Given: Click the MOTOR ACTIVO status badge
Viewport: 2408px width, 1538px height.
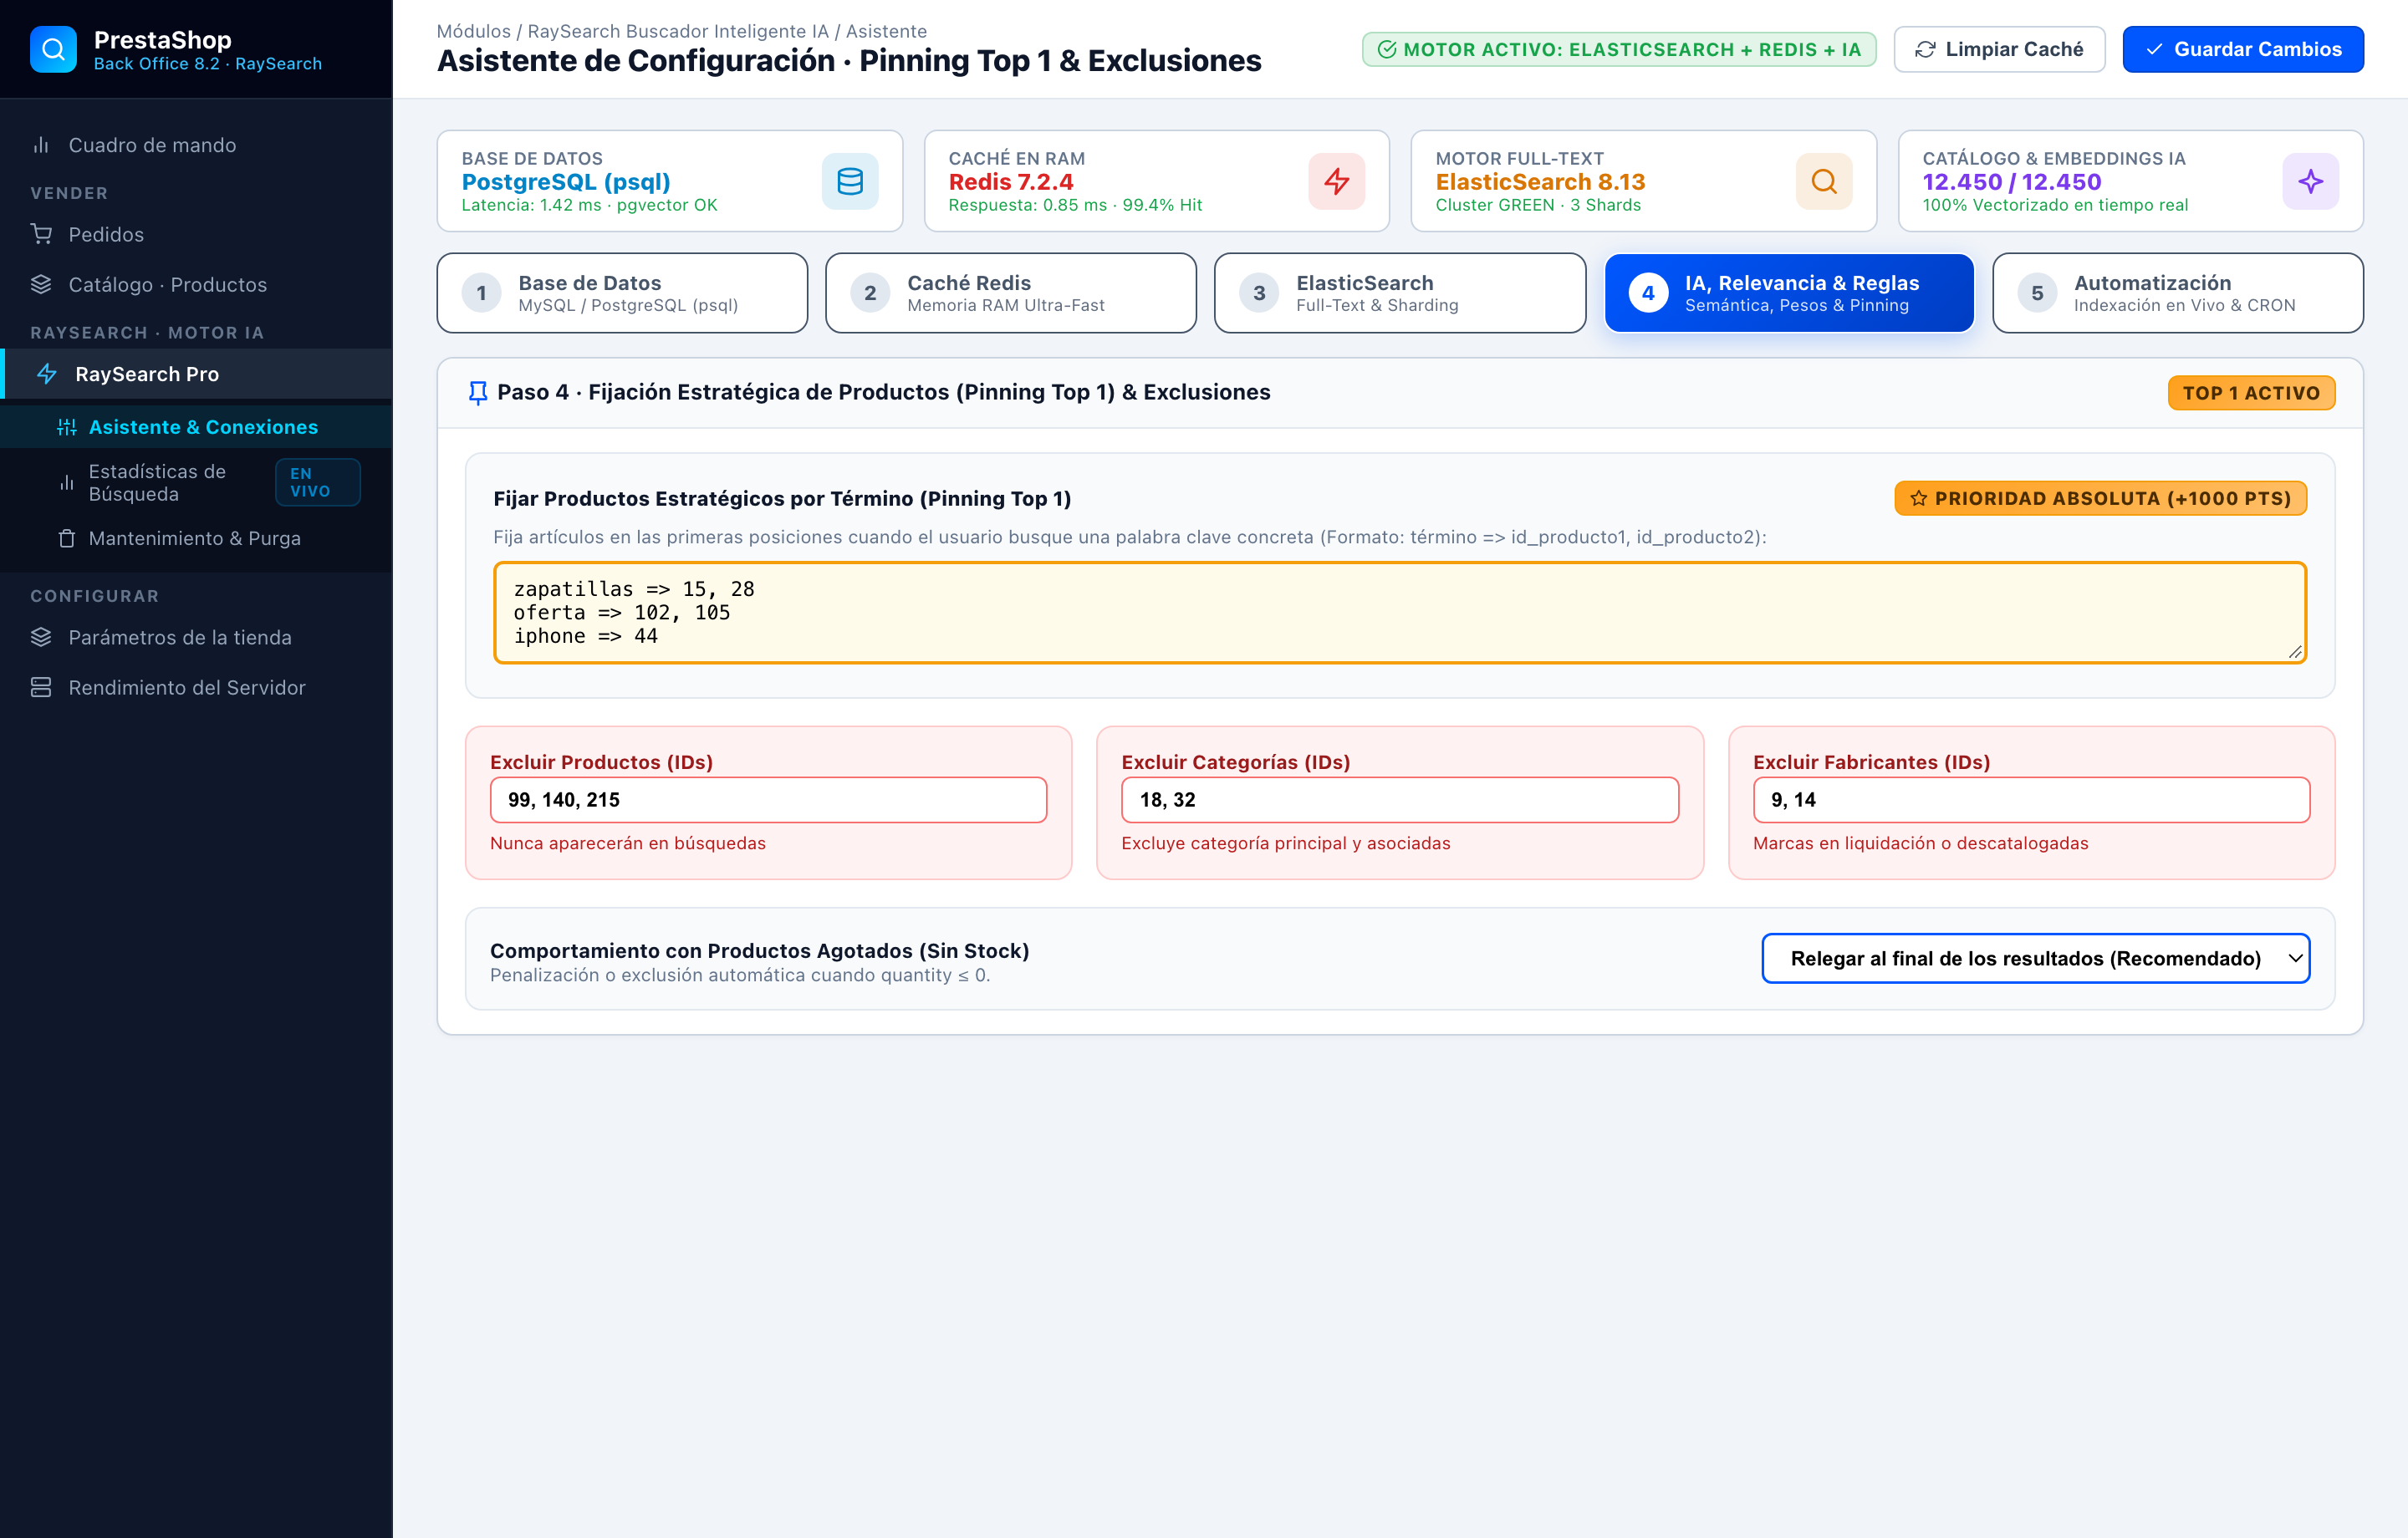Looking at the screenshot, I should pos(1618,49).
